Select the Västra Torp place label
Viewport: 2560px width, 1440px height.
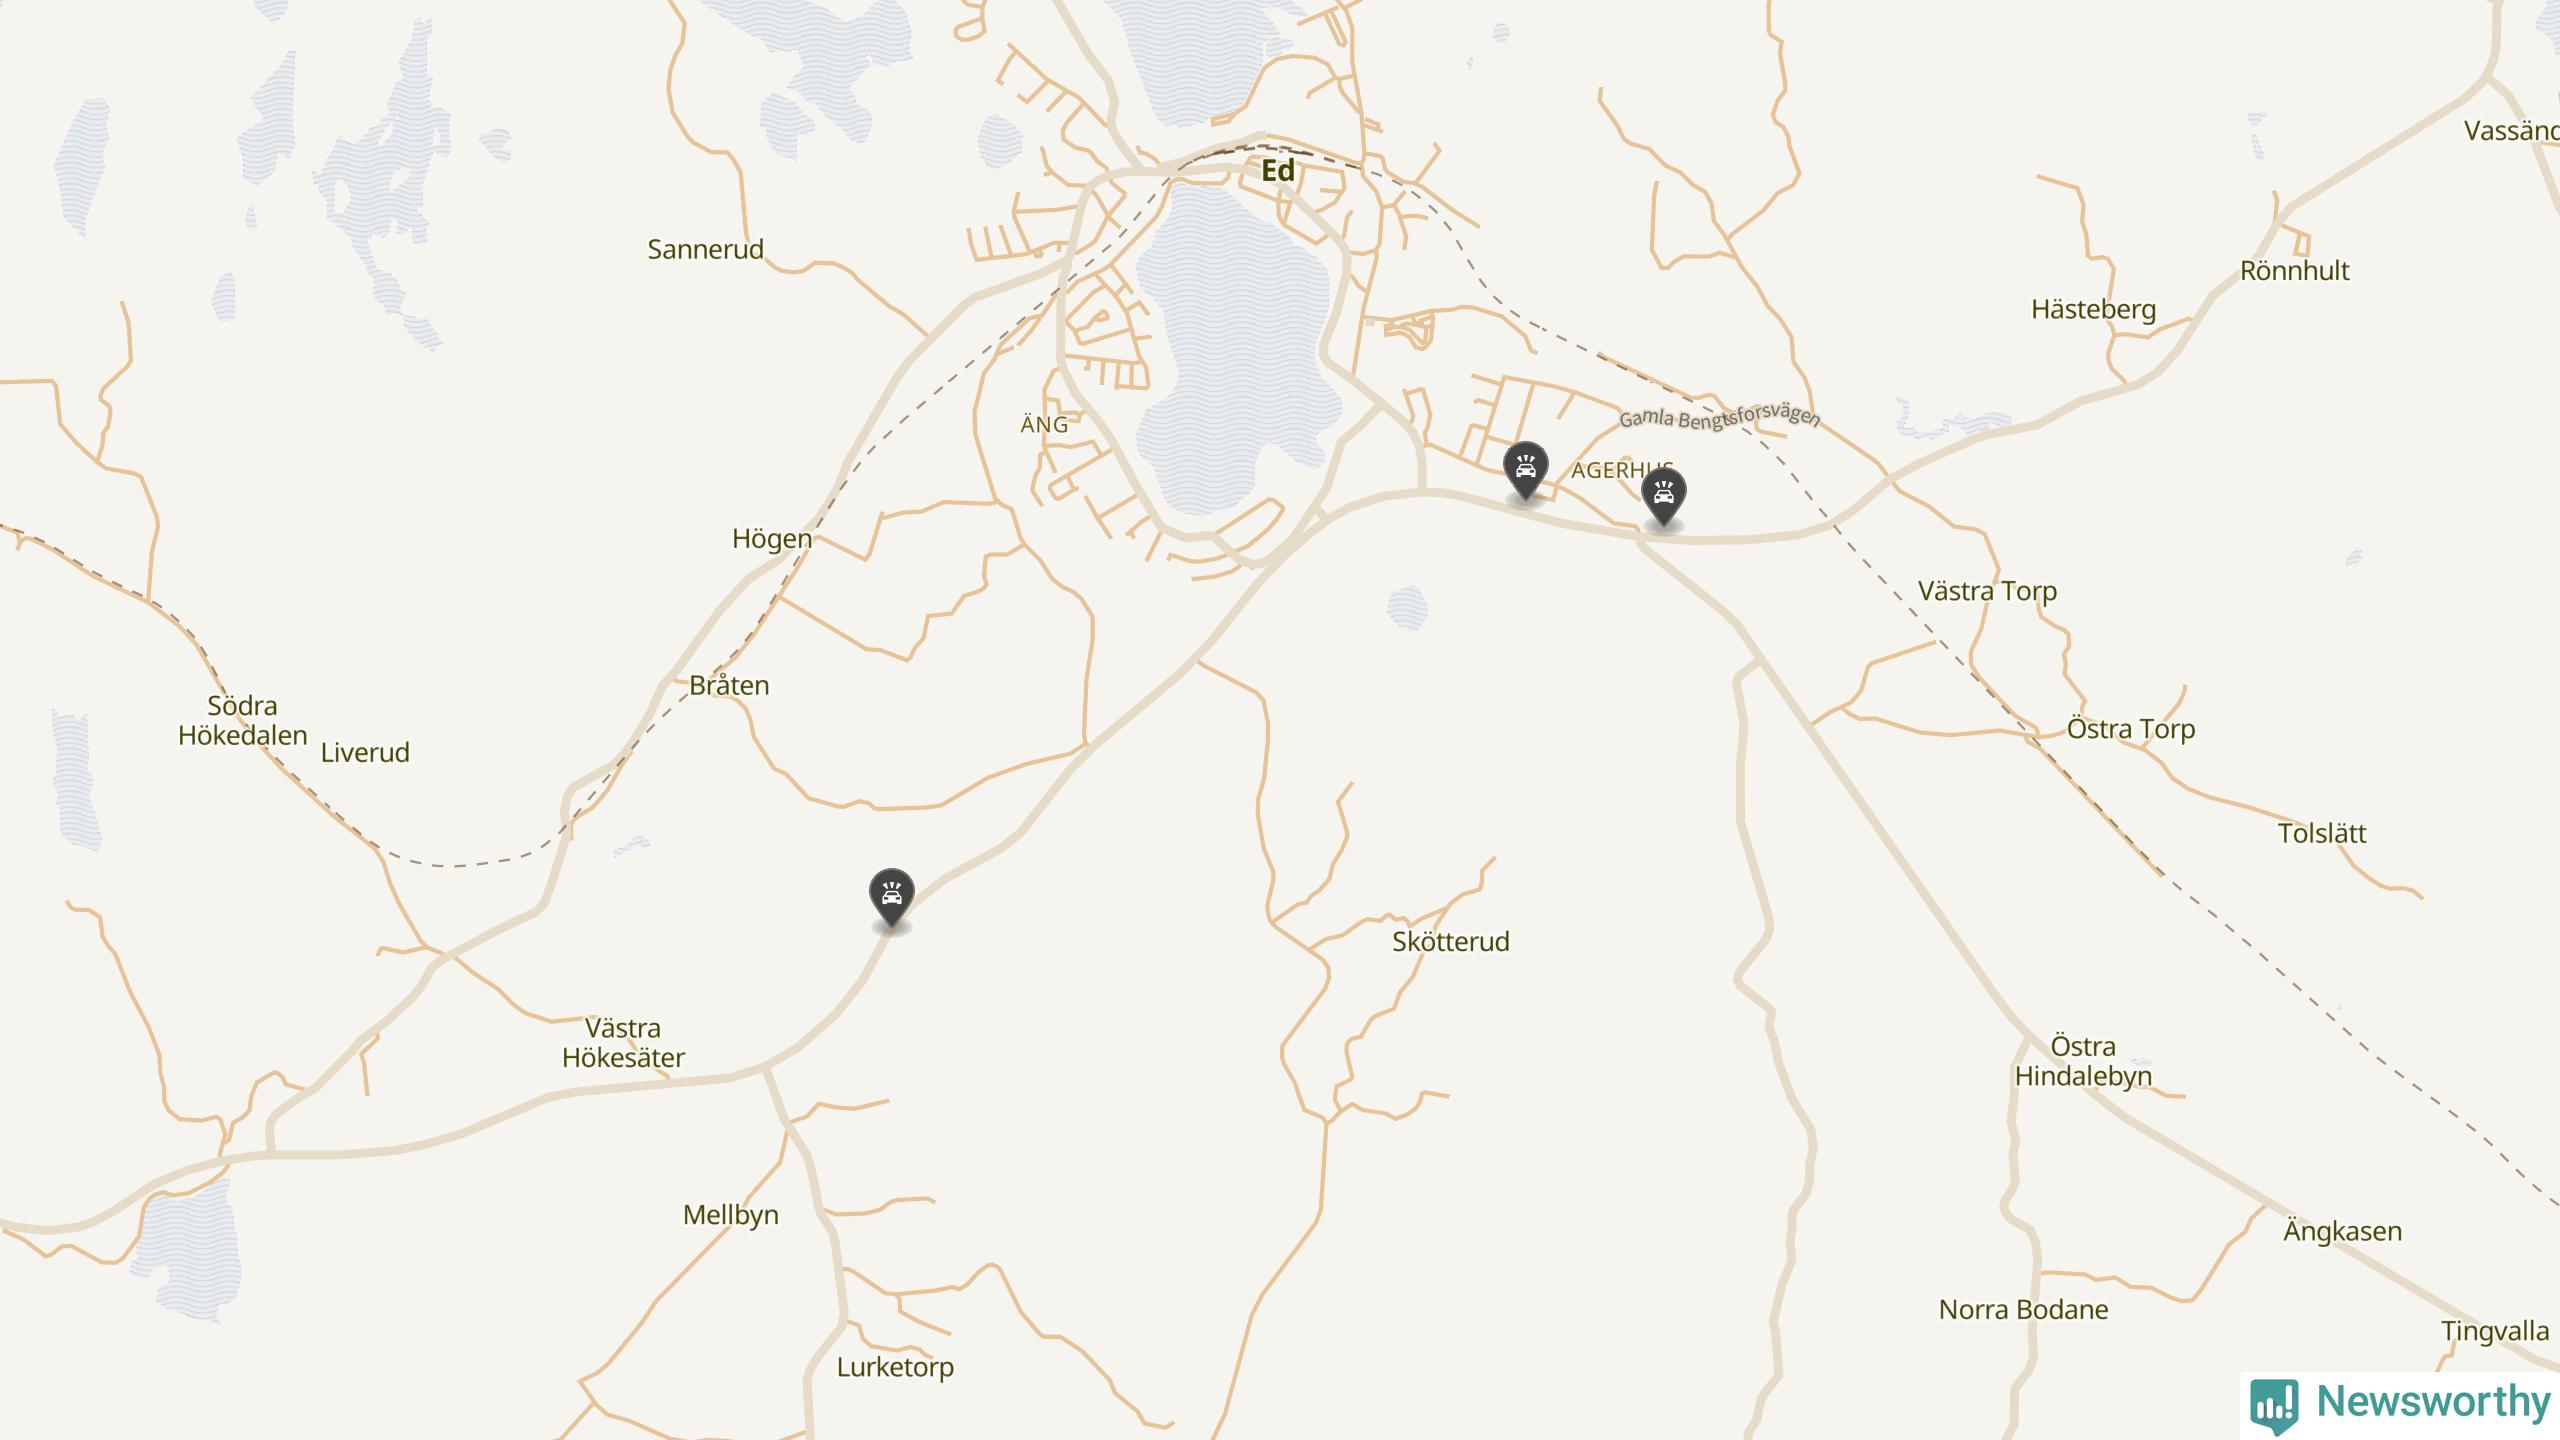coord(1987,592)
